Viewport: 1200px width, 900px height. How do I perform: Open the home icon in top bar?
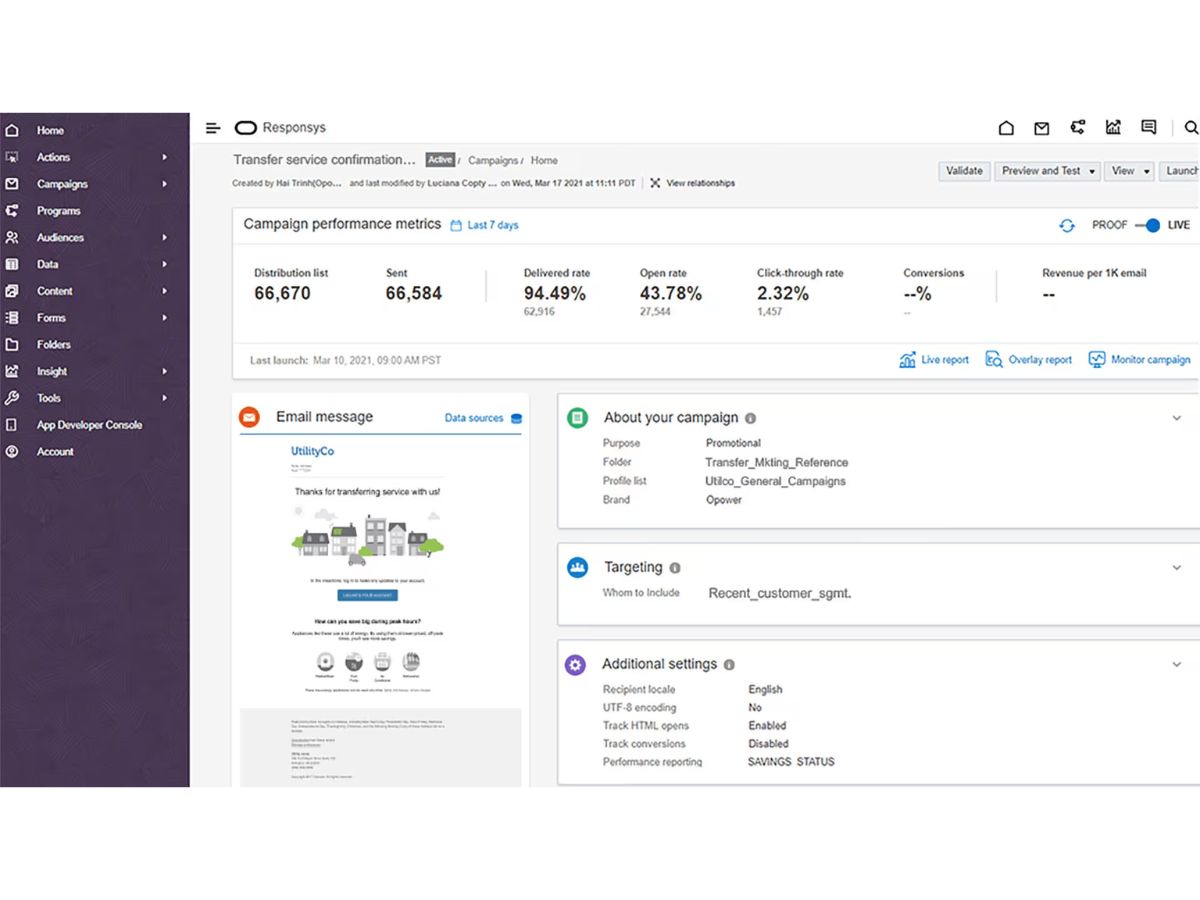click(x=1006, y=128)
